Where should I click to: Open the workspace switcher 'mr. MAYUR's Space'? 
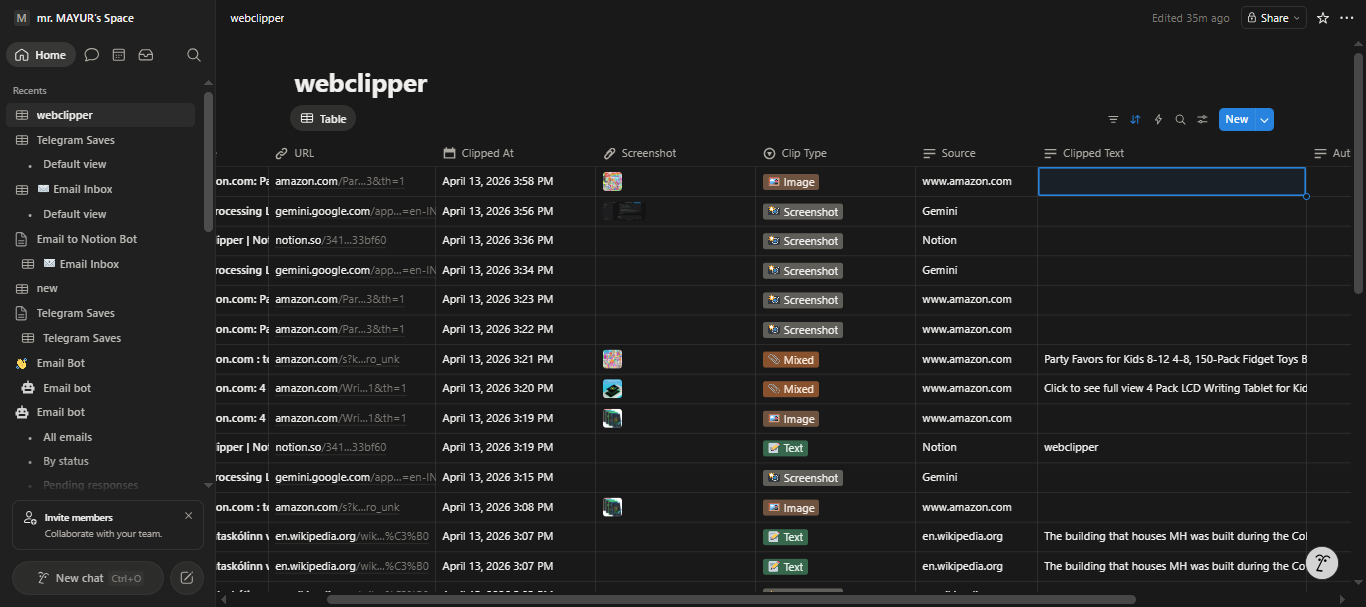coord(75,18)
